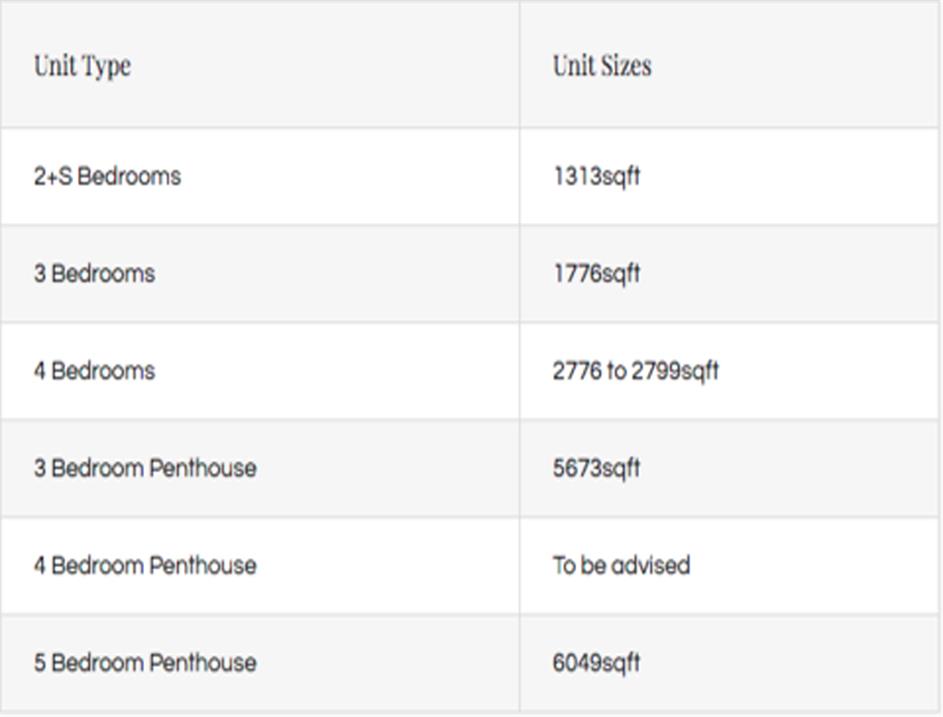Viewport: 943px width, 717px height.
Task: Click the 3 Bedrooms unit type cell
Action: click(x=94, y=273)
